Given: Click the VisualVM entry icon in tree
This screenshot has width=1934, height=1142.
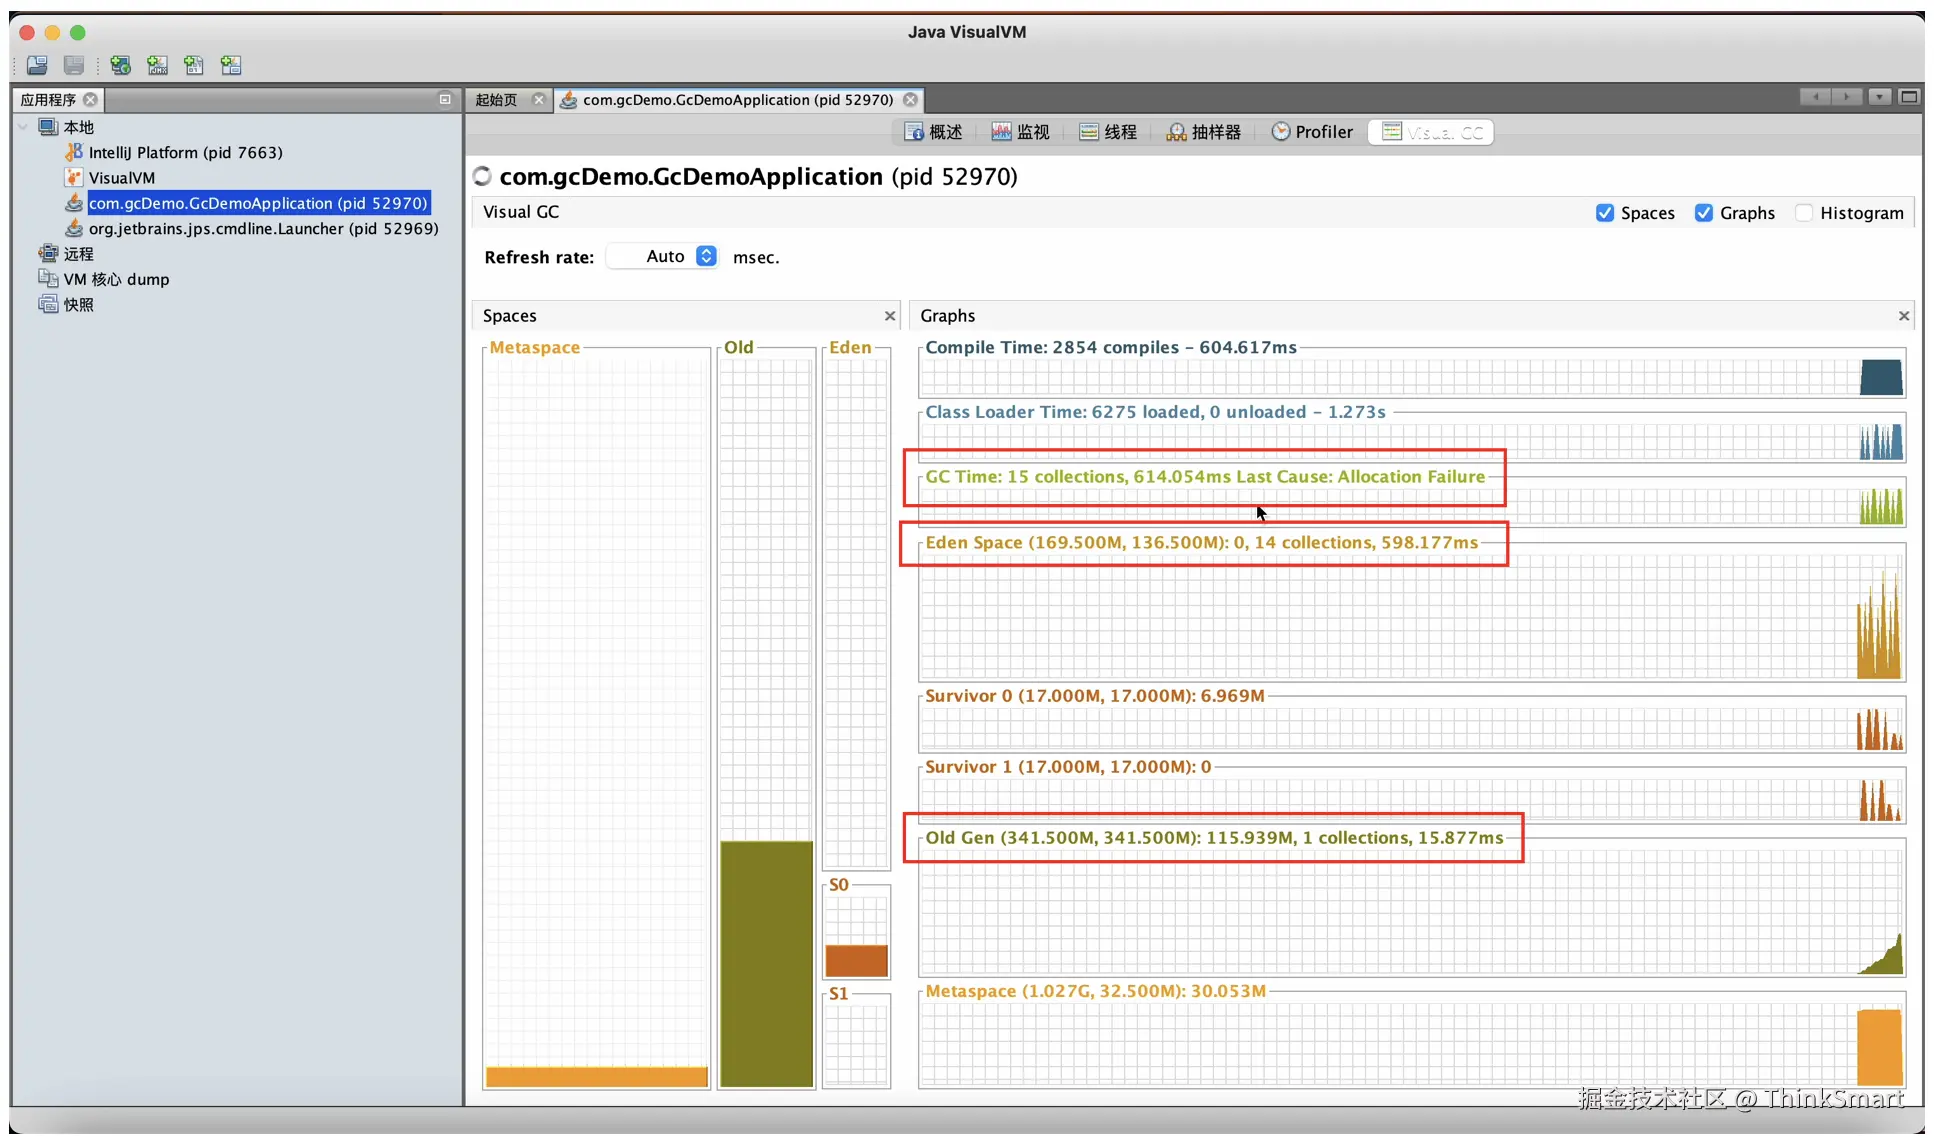Looking at the screenshot, I should (x=73, y=178).
